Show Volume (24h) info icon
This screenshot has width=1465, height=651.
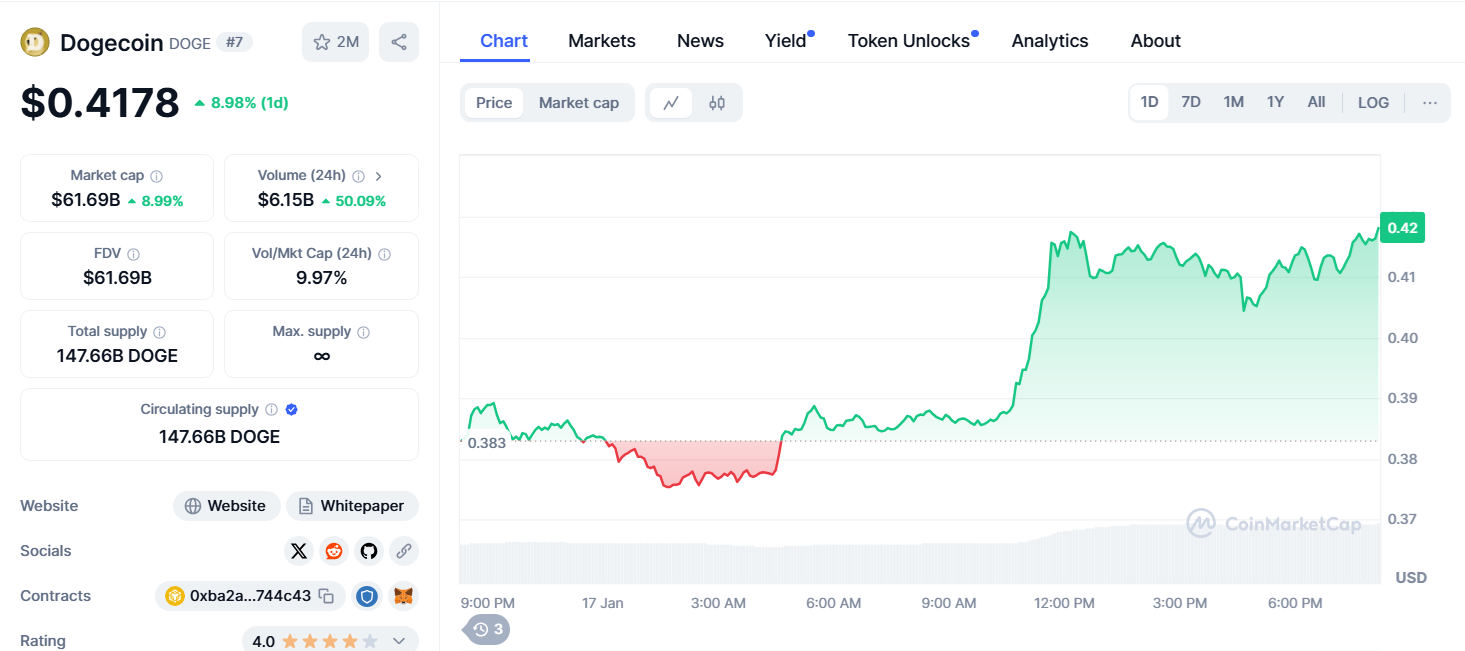[359, 176]
